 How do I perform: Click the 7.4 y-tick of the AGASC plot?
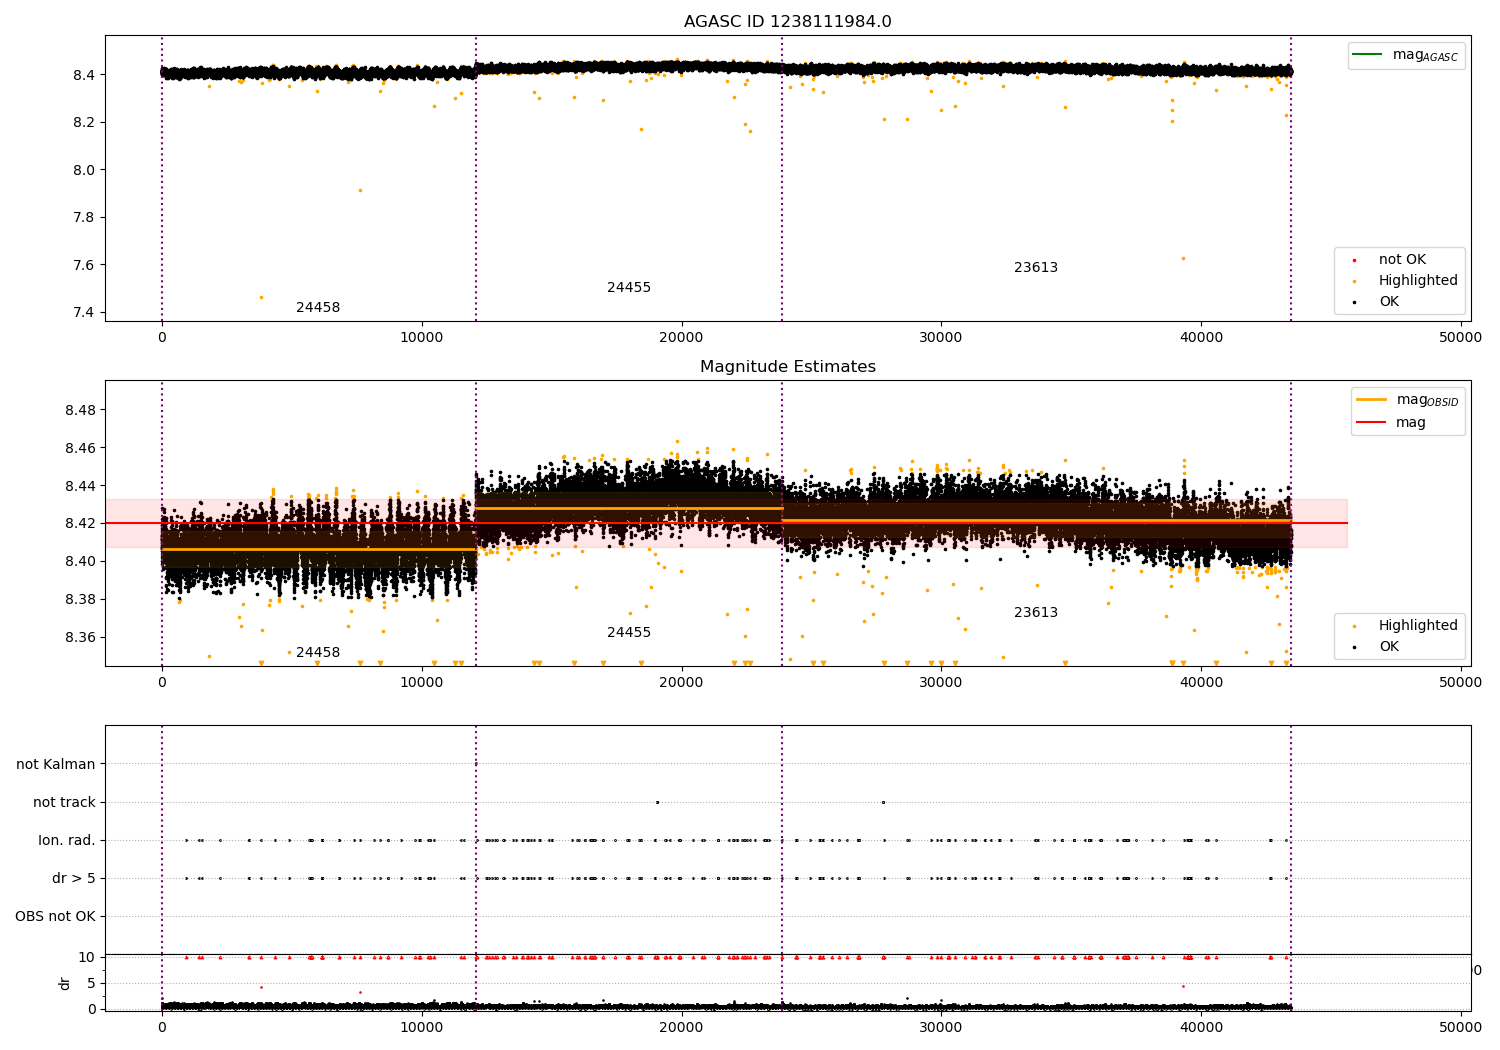pos(84,313)
